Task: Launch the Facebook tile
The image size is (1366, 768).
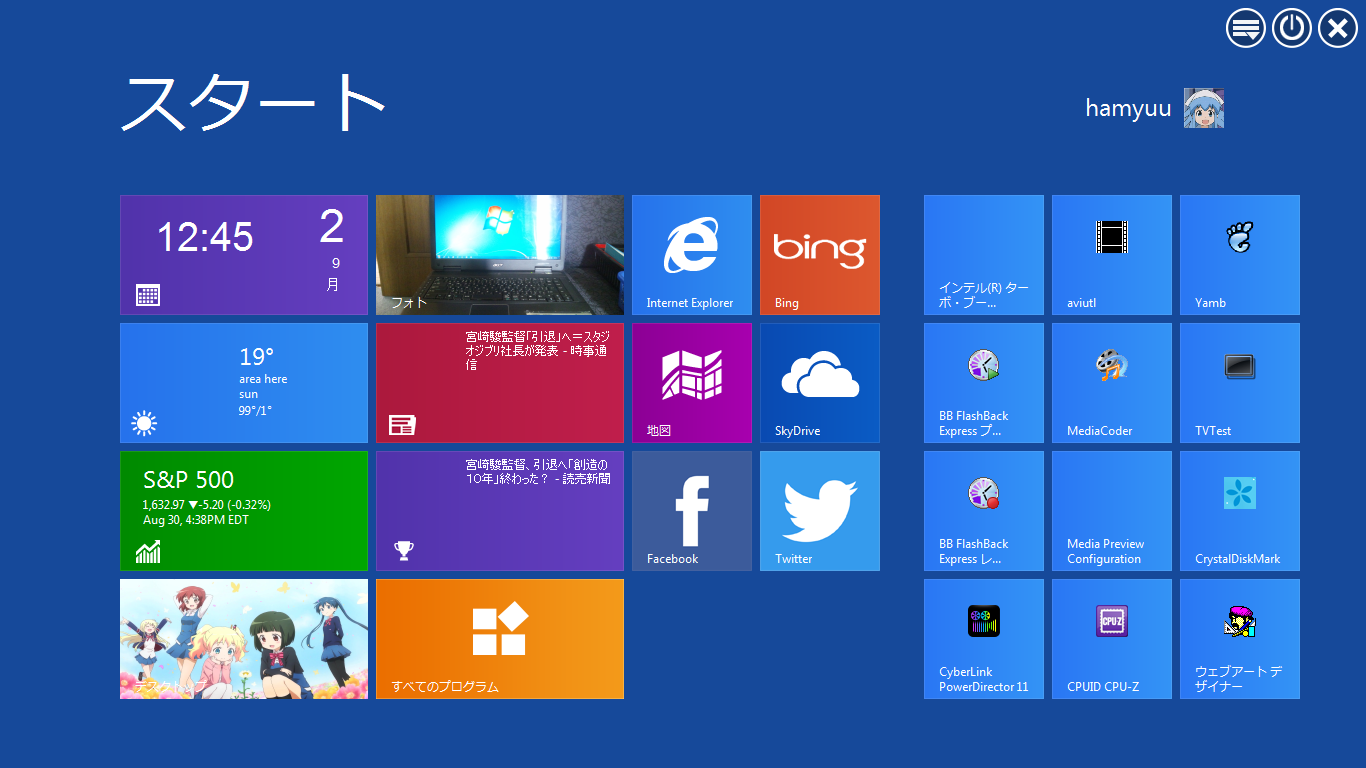Action: (692, 511)
